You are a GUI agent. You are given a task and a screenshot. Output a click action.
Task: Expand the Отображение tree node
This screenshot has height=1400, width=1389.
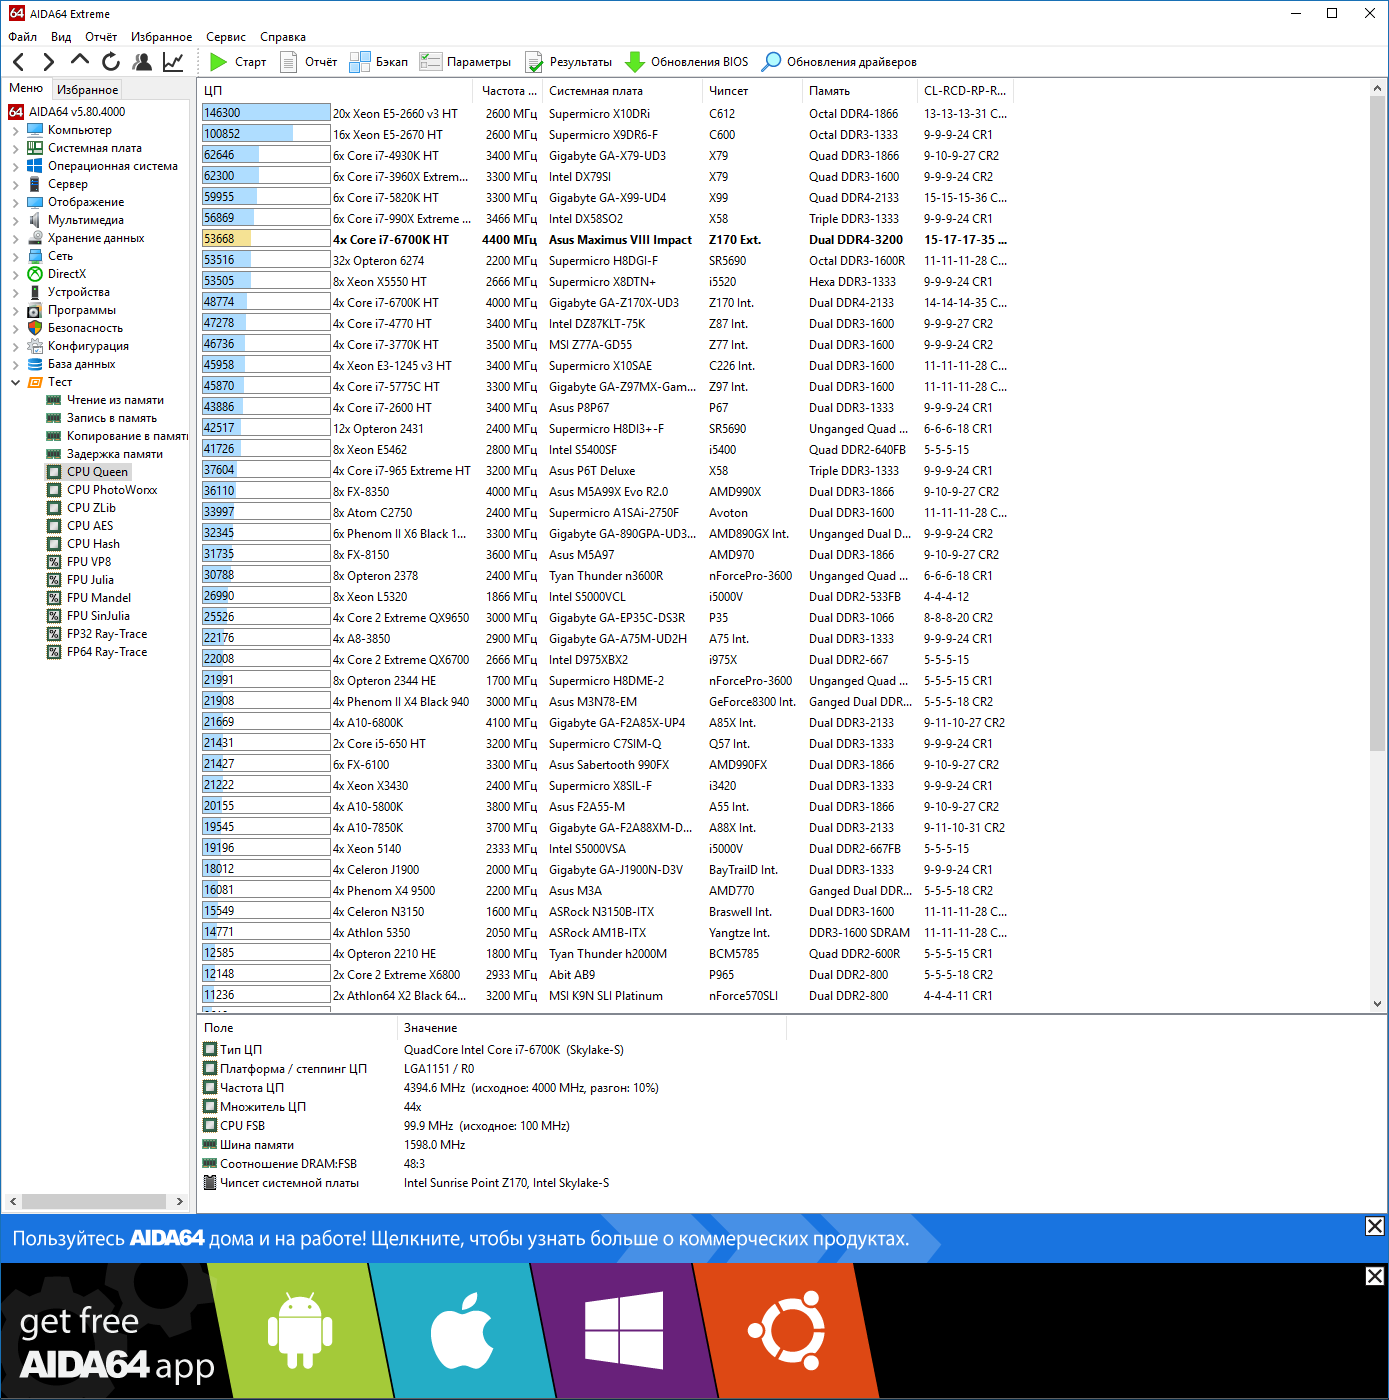tap(15, 202)
